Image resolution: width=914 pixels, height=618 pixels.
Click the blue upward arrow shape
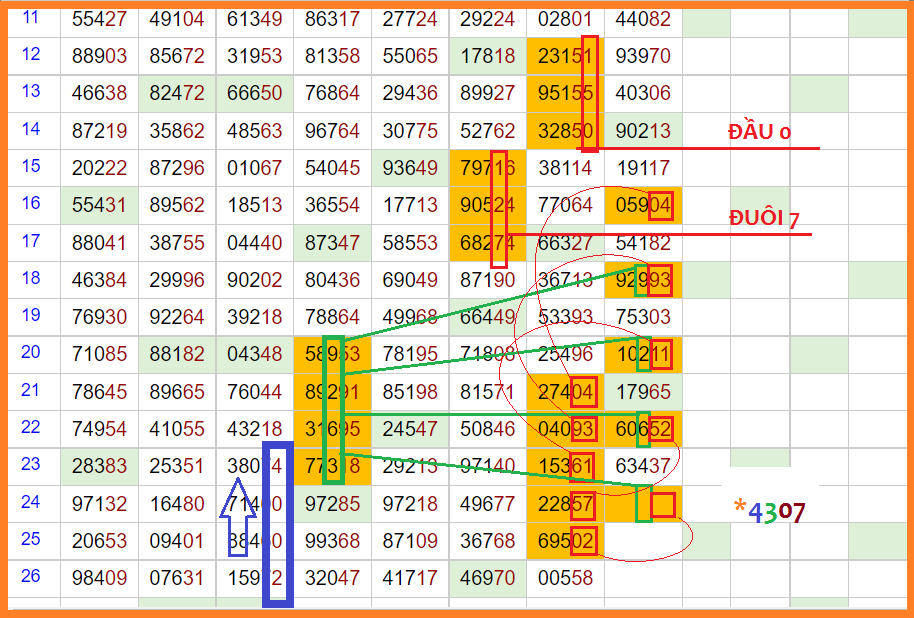(x=238, y=524)
